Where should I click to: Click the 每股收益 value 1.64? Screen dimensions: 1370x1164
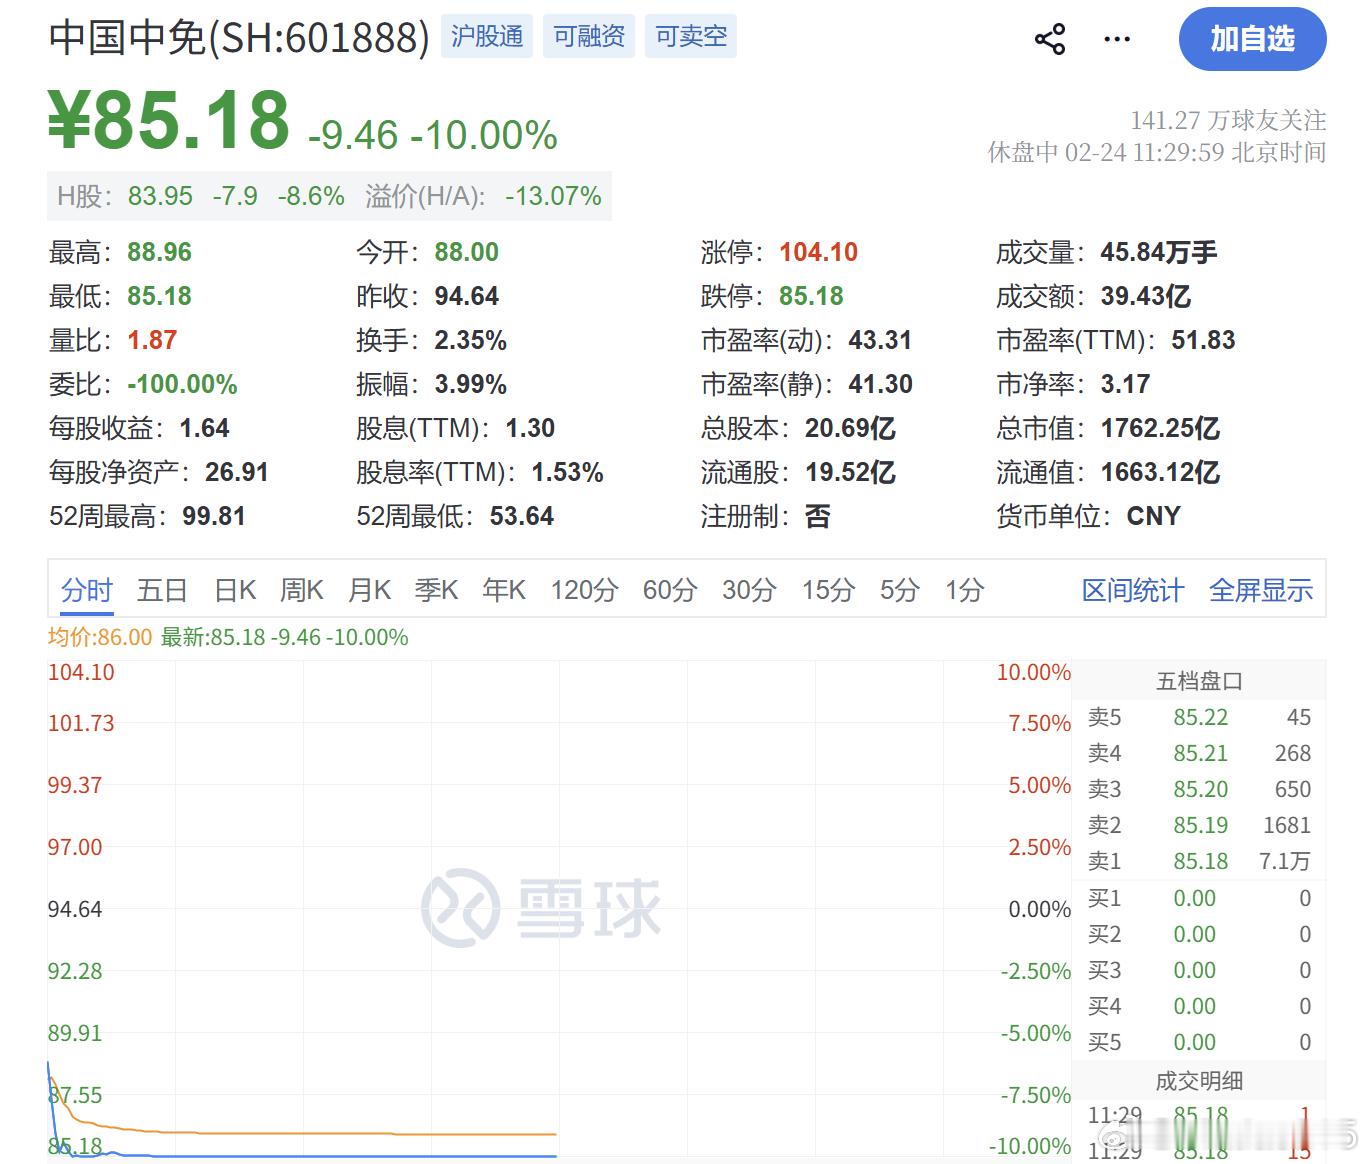(205, 428)
